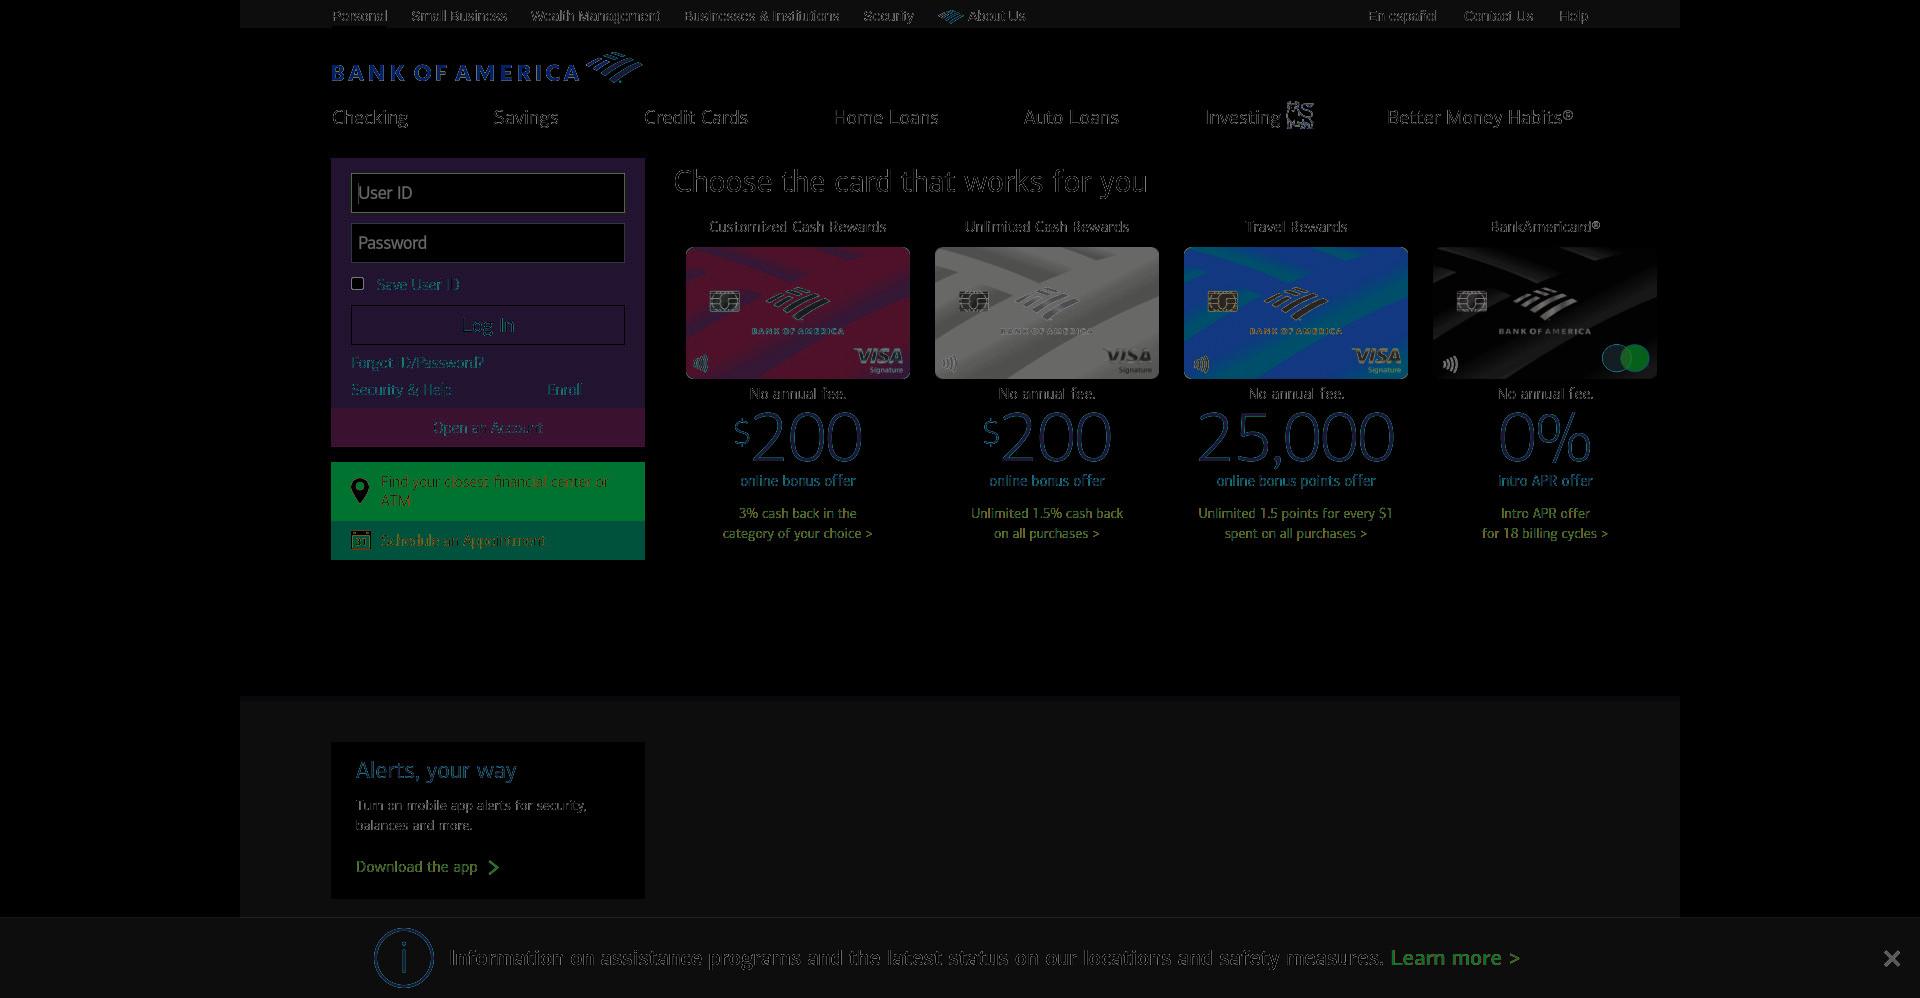Open About Us
The image size is (1920, 998).
coord(996,16)
